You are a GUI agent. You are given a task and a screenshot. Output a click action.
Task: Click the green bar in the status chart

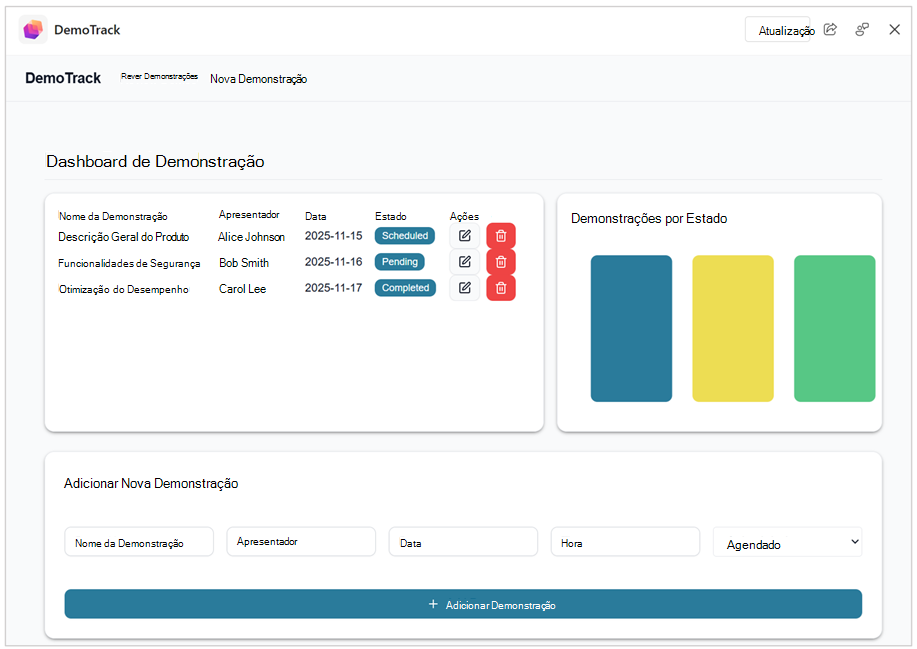tap(835, 329)
